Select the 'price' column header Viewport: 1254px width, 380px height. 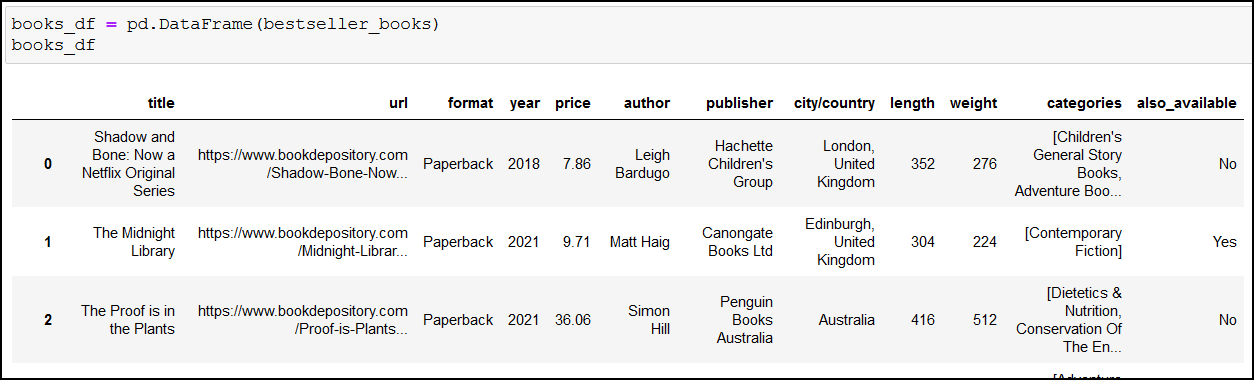coord(573,103)
